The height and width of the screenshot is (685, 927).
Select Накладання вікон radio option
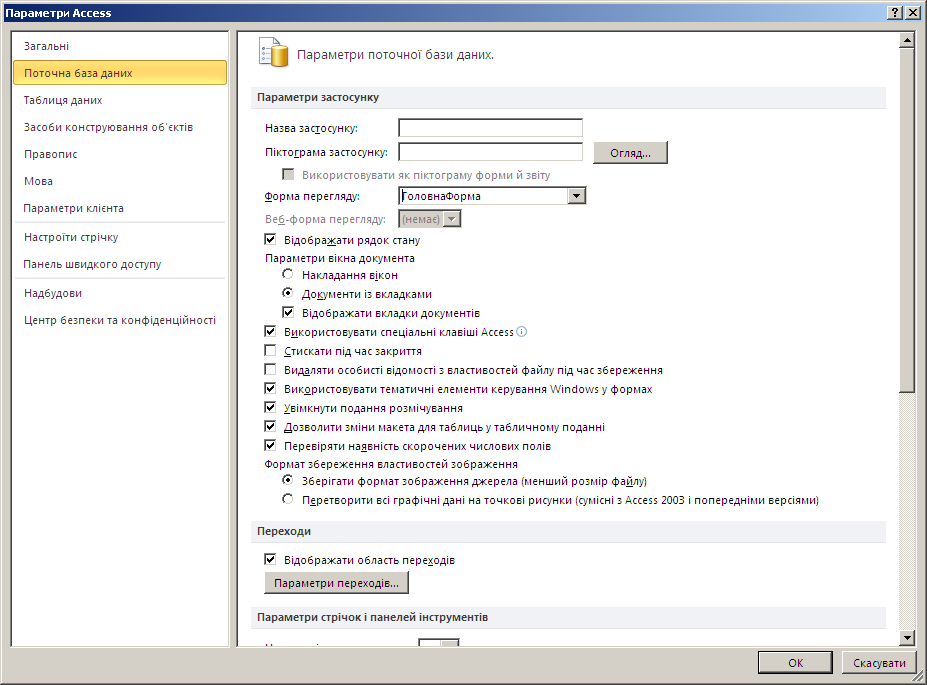tap(288, 275)
